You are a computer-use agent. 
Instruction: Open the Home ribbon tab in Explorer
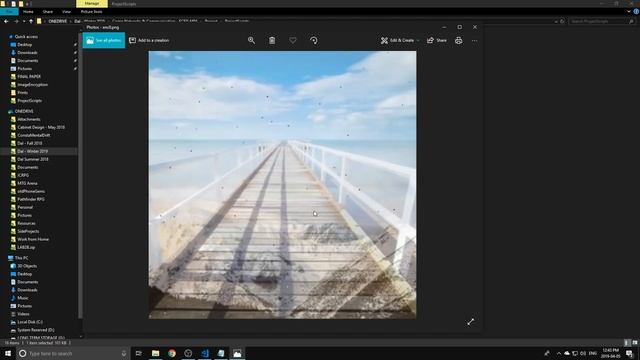pos(28,12)
